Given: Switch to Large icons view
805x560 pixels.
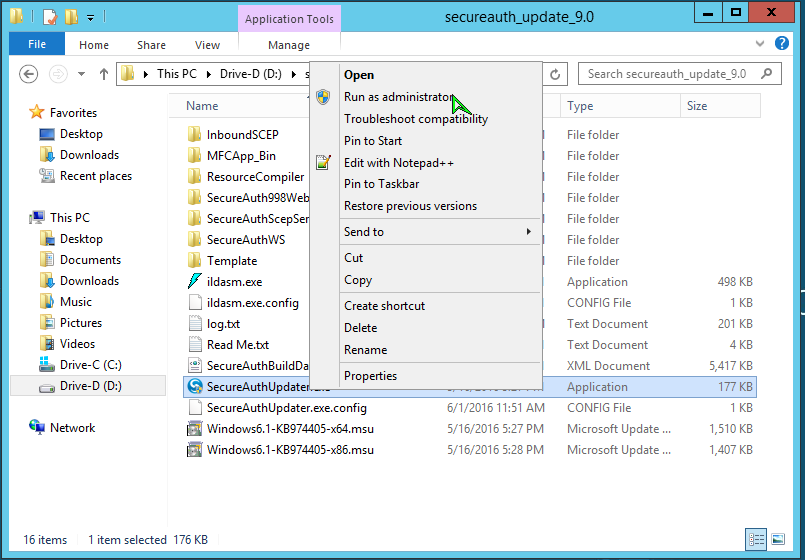Looking at the screenshot, I should pos(778,539).
